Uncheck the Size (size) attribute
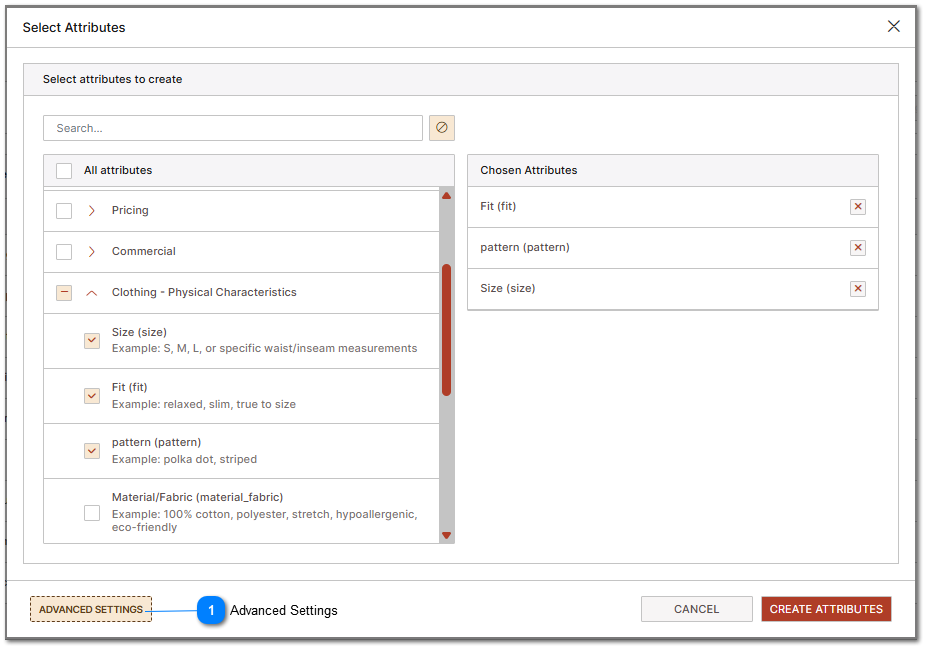Image resolution: width=926 pixels, height=649 pixels. pyautogui.click(x=92, y=340)
